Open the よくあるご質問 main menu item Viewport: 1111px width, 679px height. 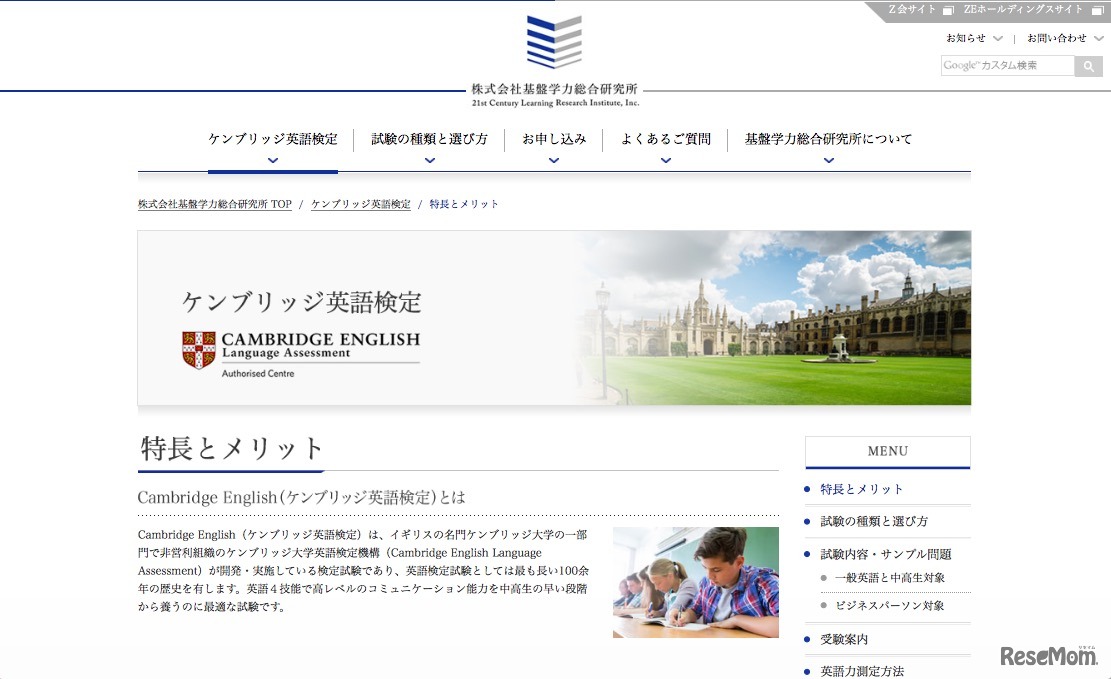click(x=665, y=139)
